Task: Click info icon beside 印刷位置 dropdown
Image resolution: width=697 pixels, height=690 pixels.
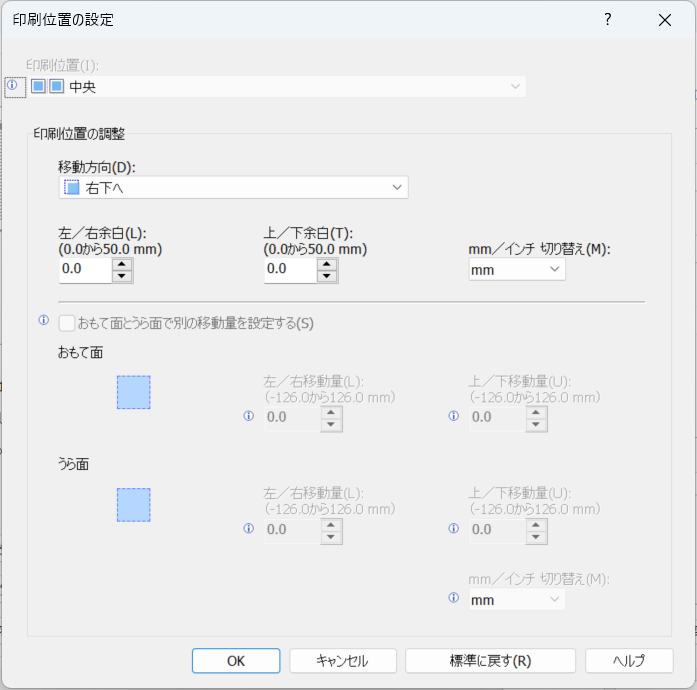Action: tap(12, 86)
